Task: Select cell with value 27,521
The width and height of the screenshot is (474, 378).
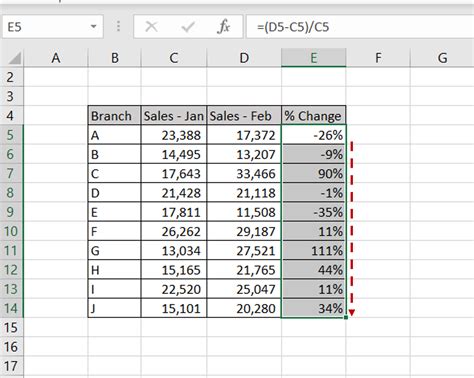Action: (x=244, y=250)
